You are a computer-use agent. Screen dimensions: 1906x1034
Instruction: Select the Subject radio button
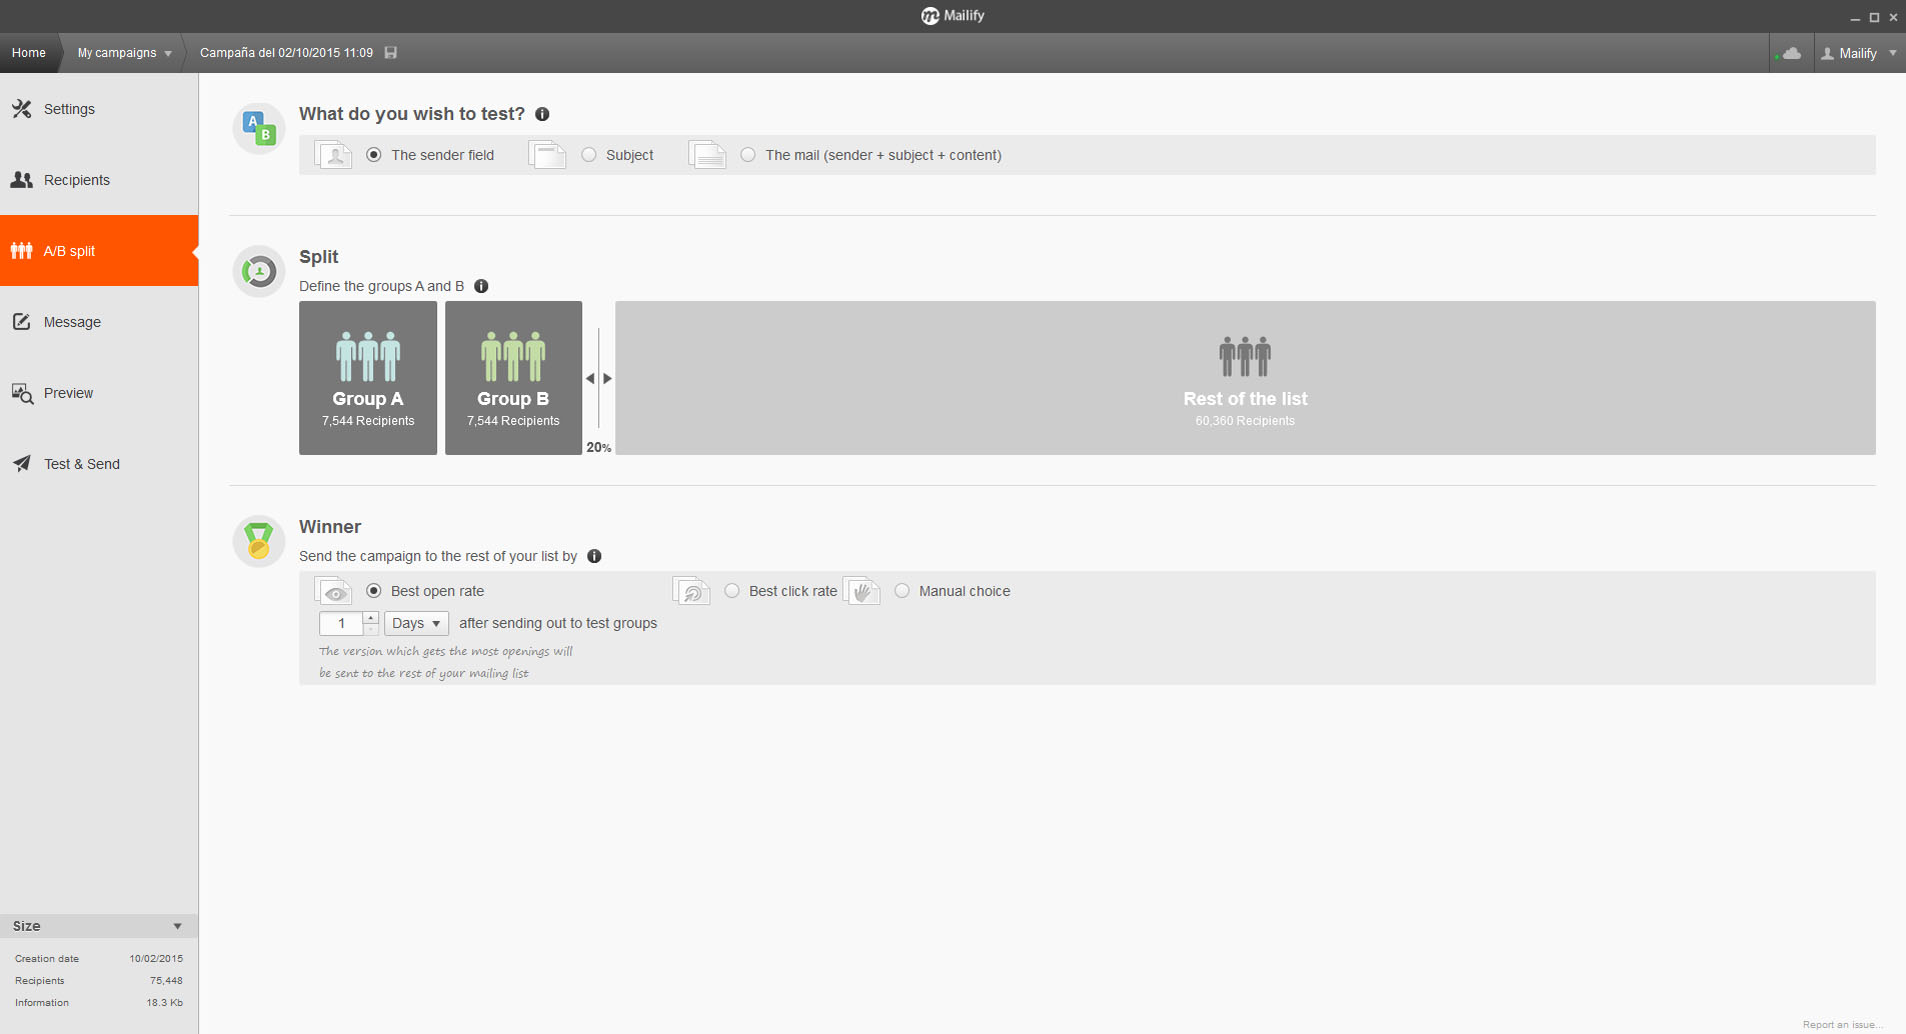589,155
